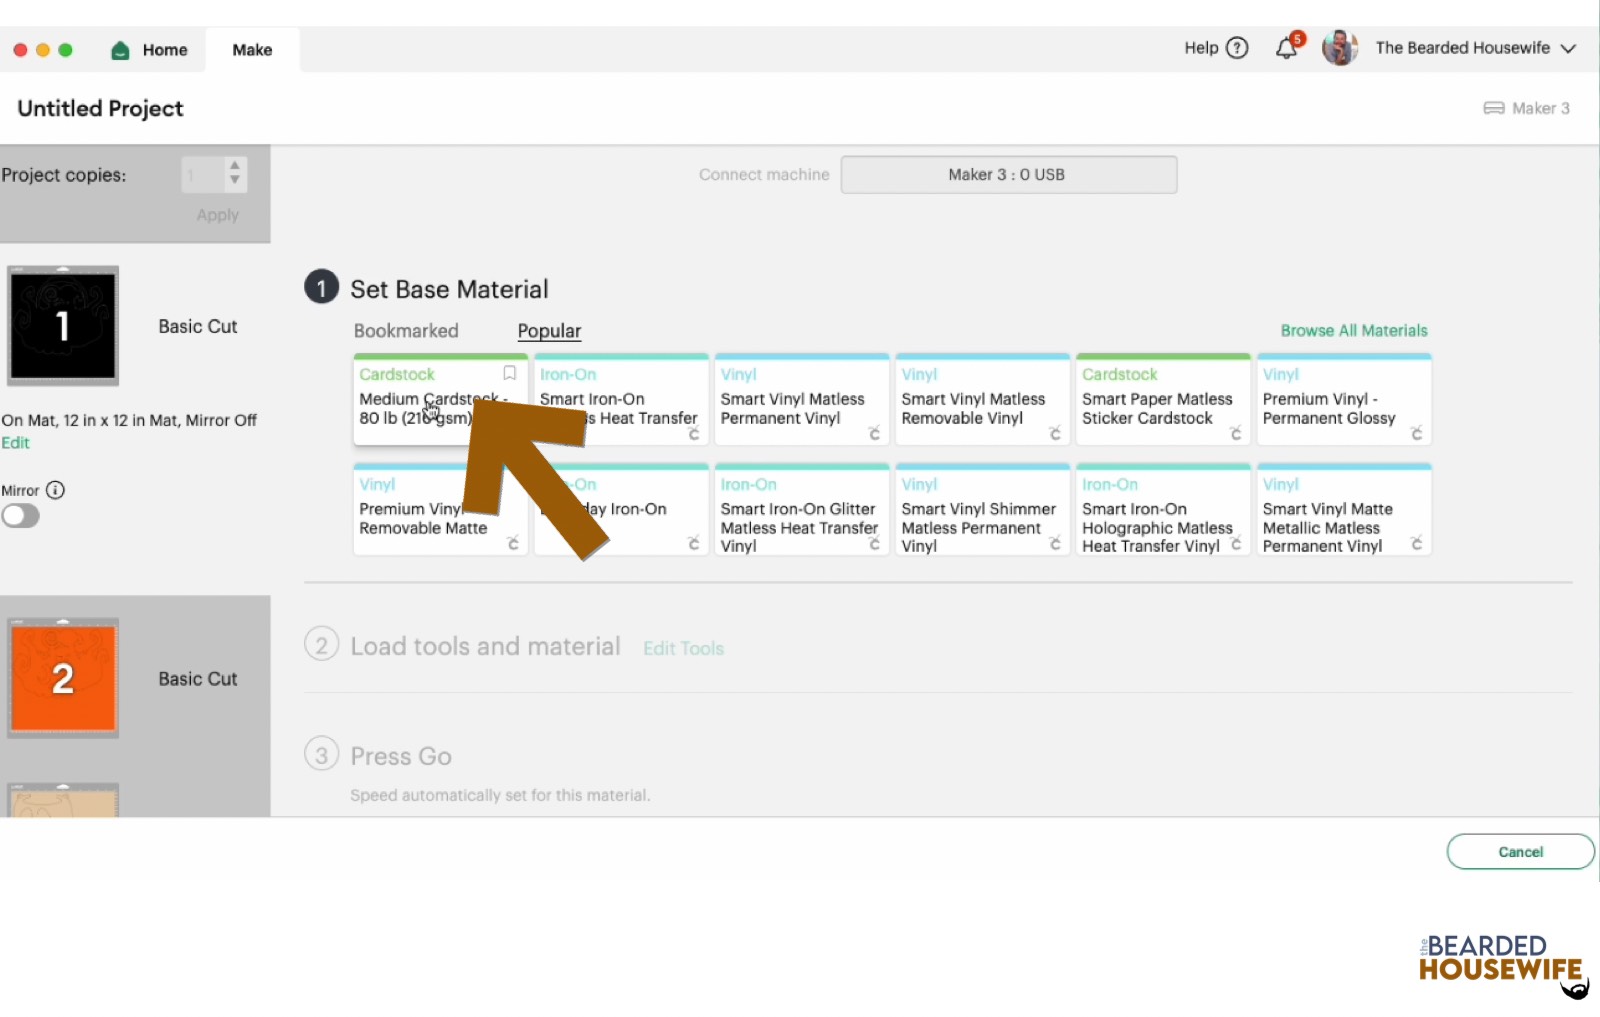The height and width of the screenshot is (1017, 1600).
Task: Open the account dropdown chevron
Action: click(x=1568, y=47)
